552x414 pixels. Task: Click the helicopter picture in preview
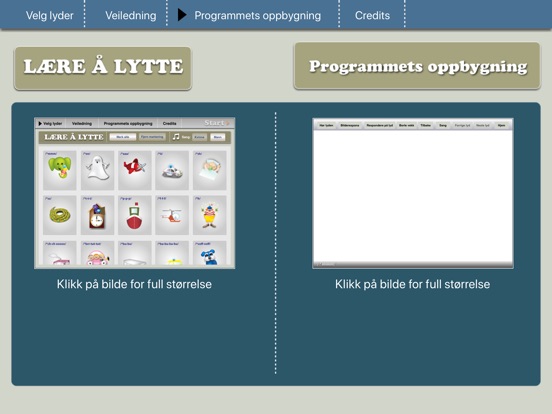[x=172, y=215]
